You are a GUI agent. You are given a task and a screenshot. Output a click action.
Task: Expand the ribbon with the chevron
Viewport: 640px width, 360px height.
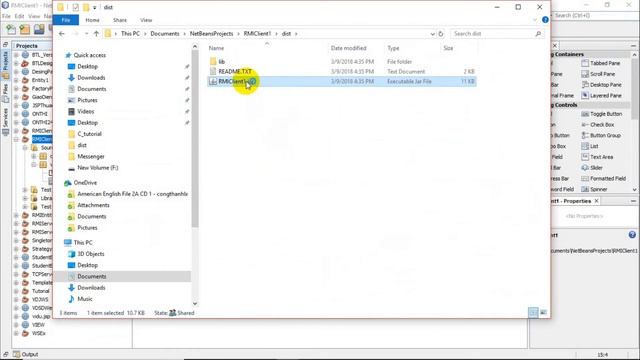click(535, 20)
